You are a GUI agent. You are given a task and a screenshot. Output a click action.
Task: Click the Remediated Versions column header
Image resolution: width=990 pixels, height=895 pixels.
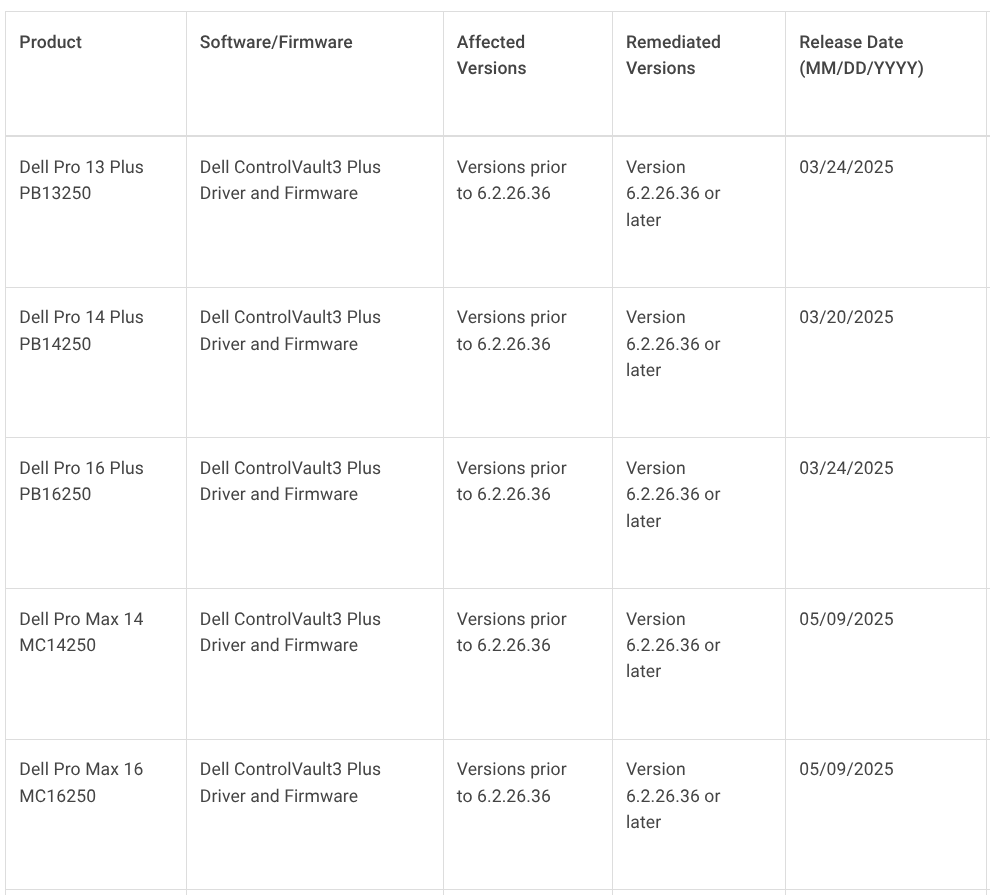[673, 55]
